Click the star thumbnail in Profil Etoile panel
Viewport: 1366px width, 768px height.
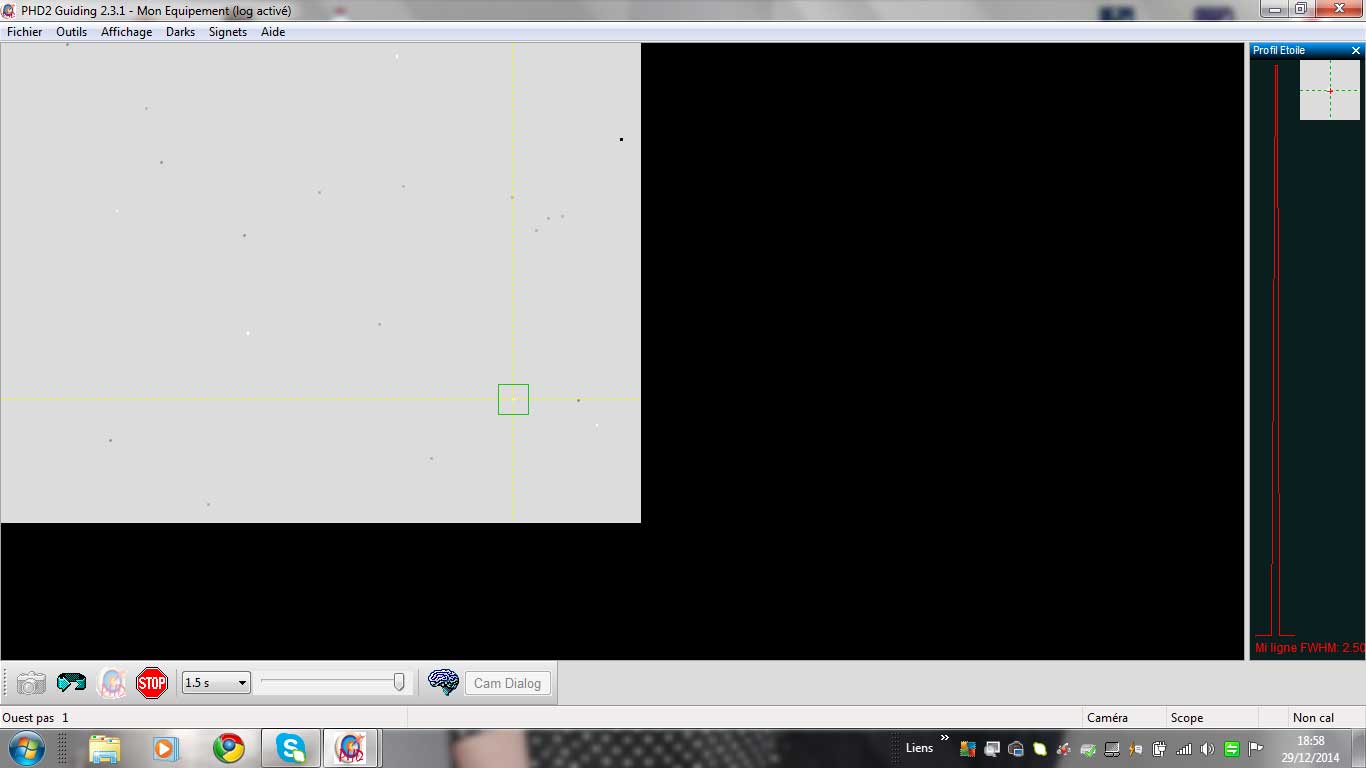[1330, 90]
